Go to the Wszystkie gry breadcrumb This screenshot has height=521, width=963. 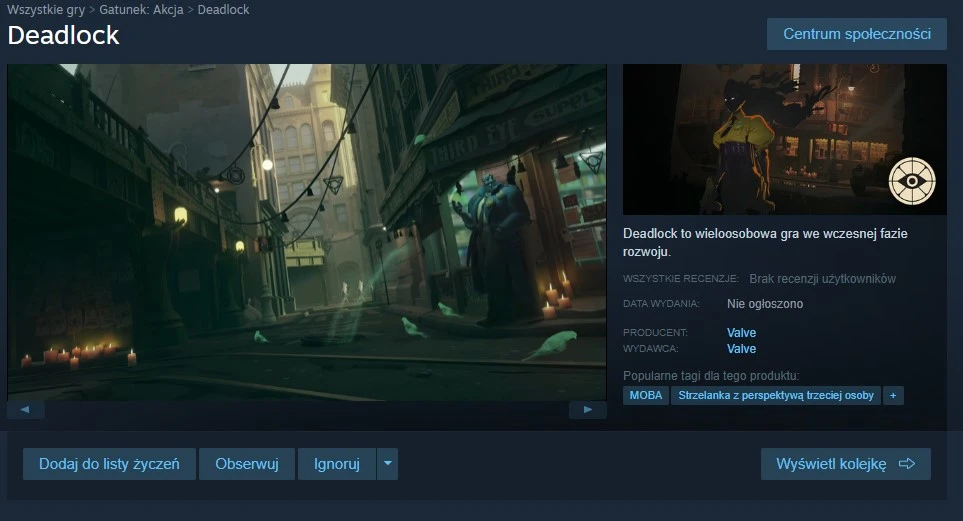[46, 10]
